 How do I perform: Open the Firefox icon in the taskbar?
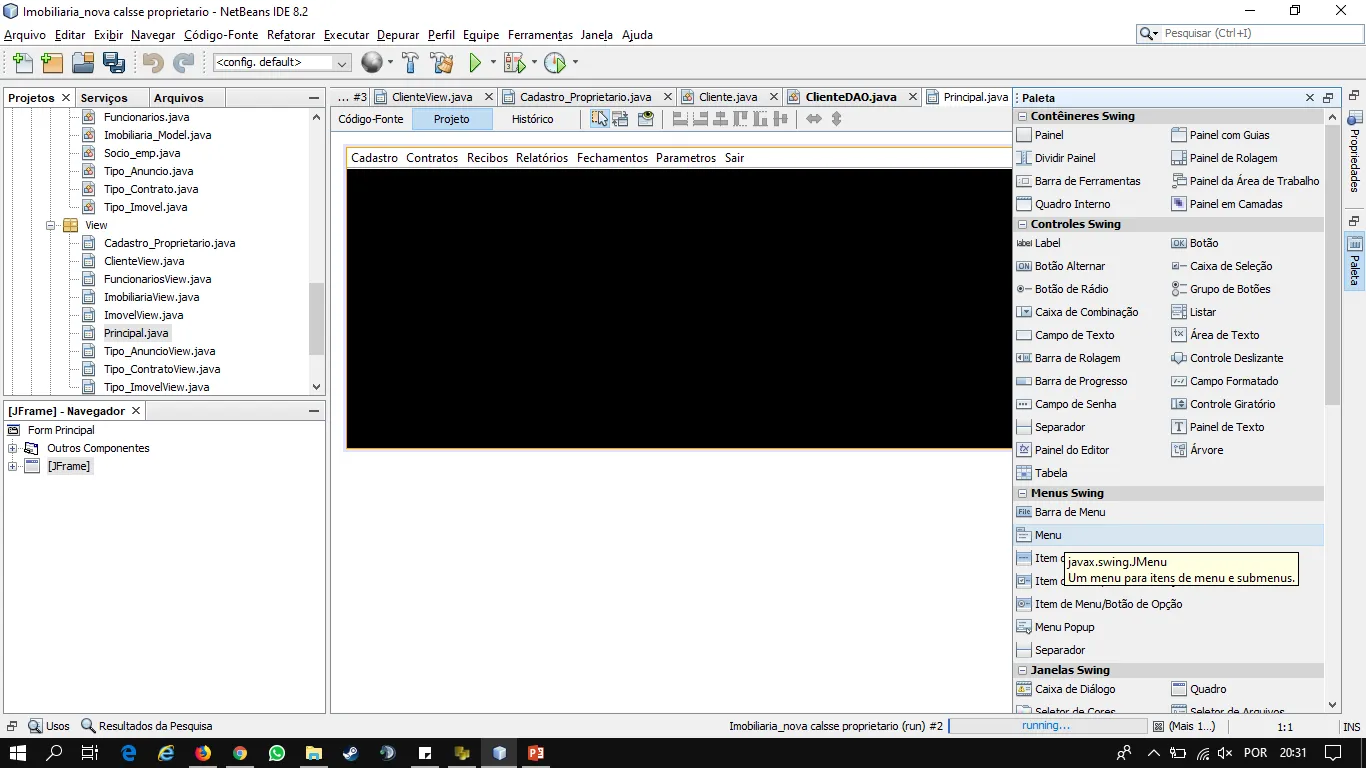click(x=203, y=753)
